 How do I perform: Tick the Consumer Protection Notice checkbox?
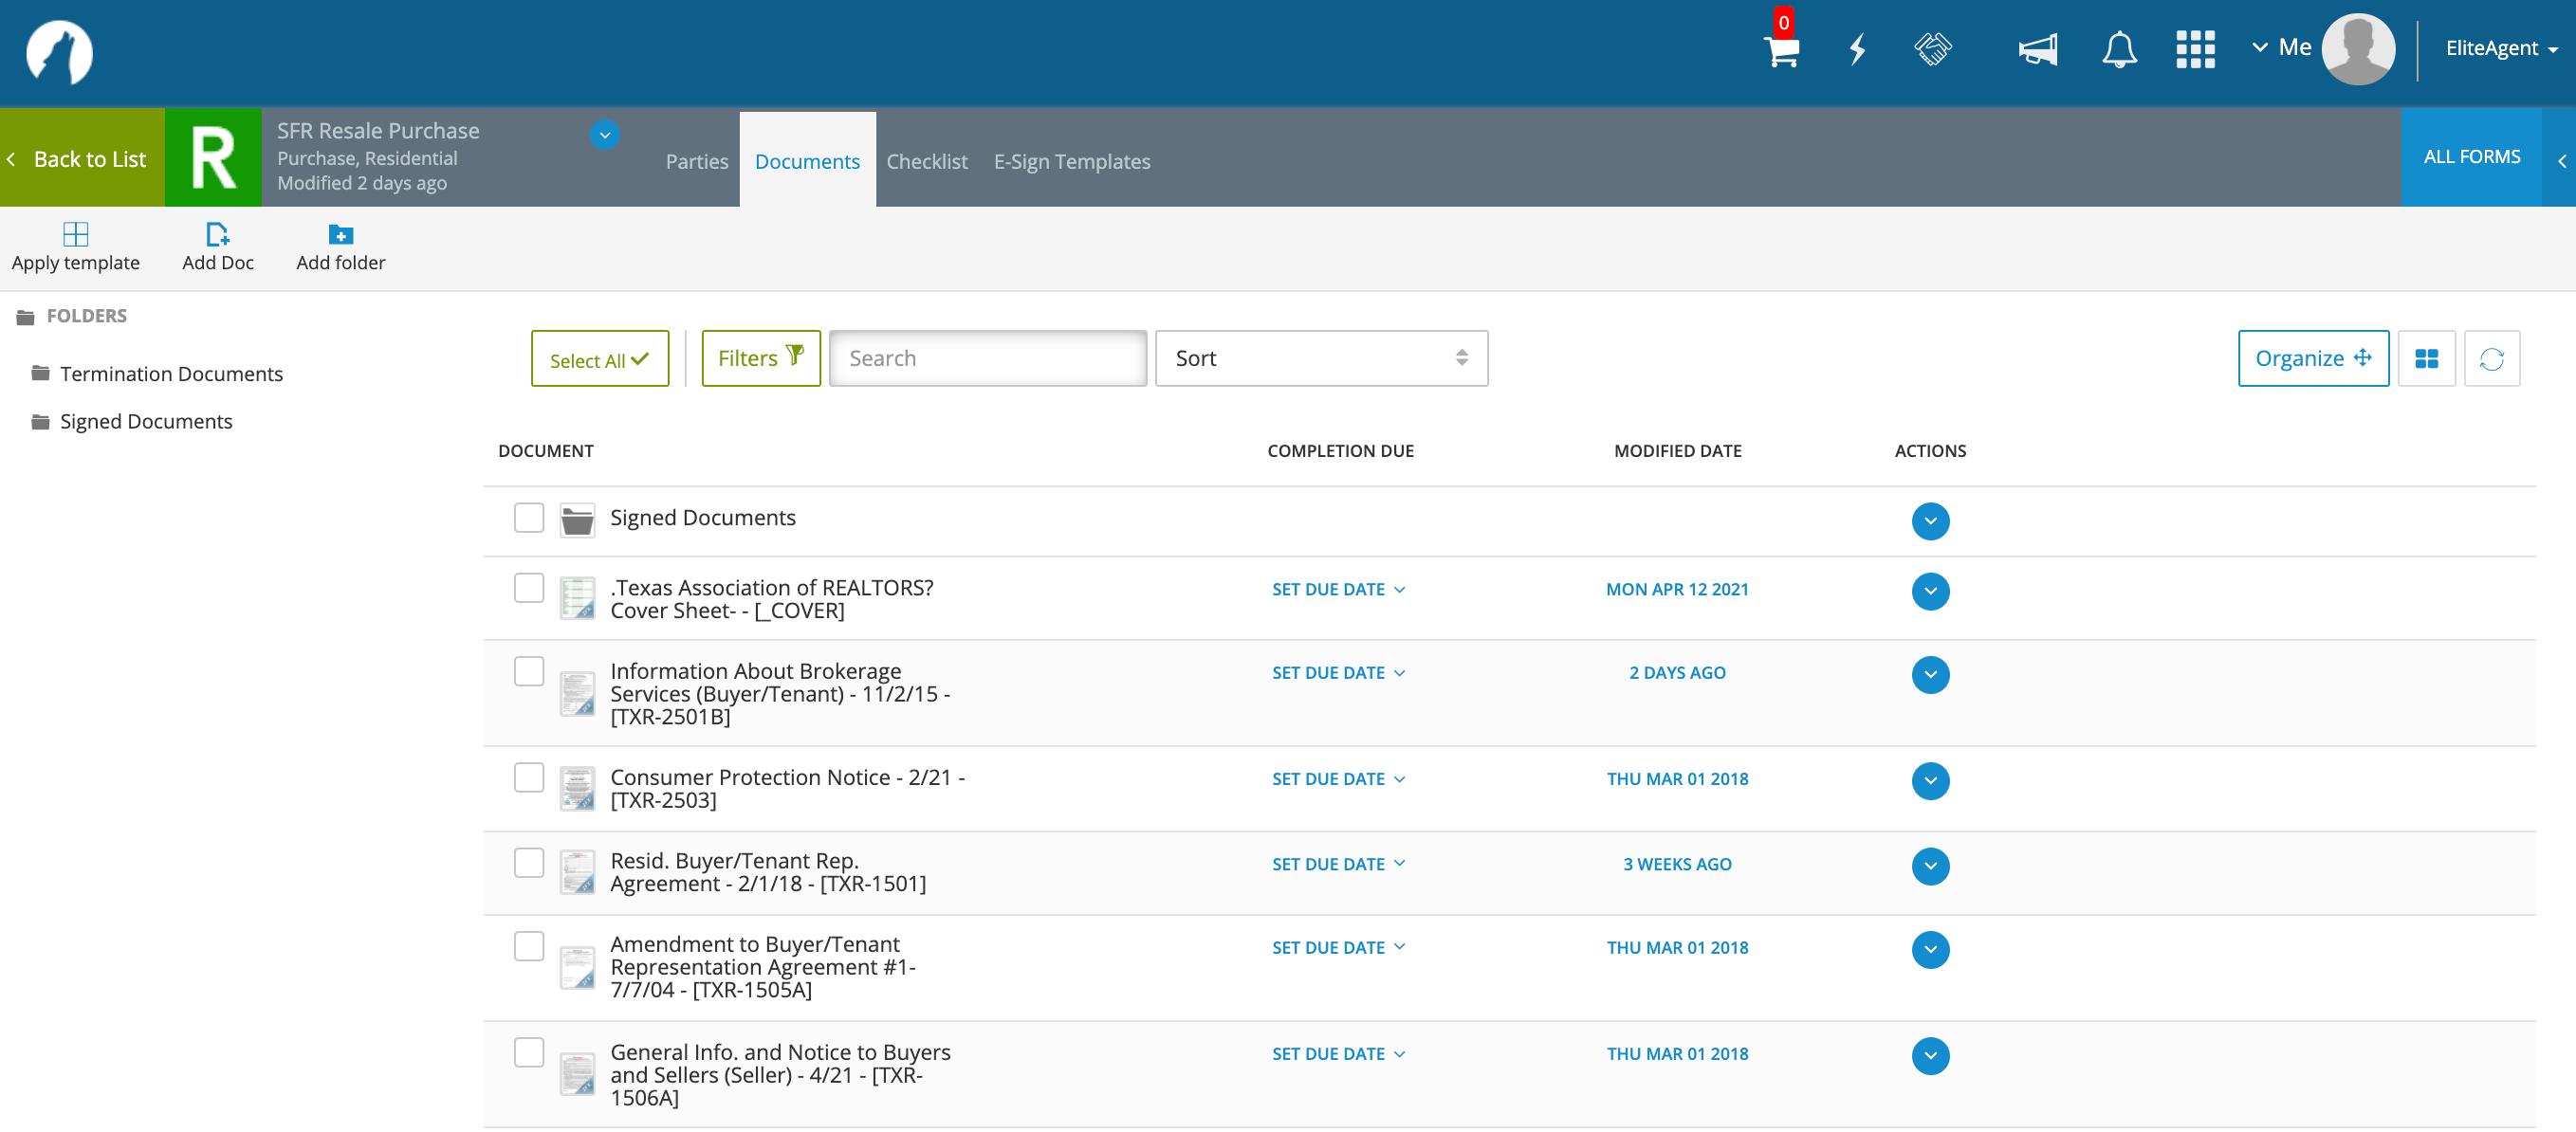[x=529, y=777]
